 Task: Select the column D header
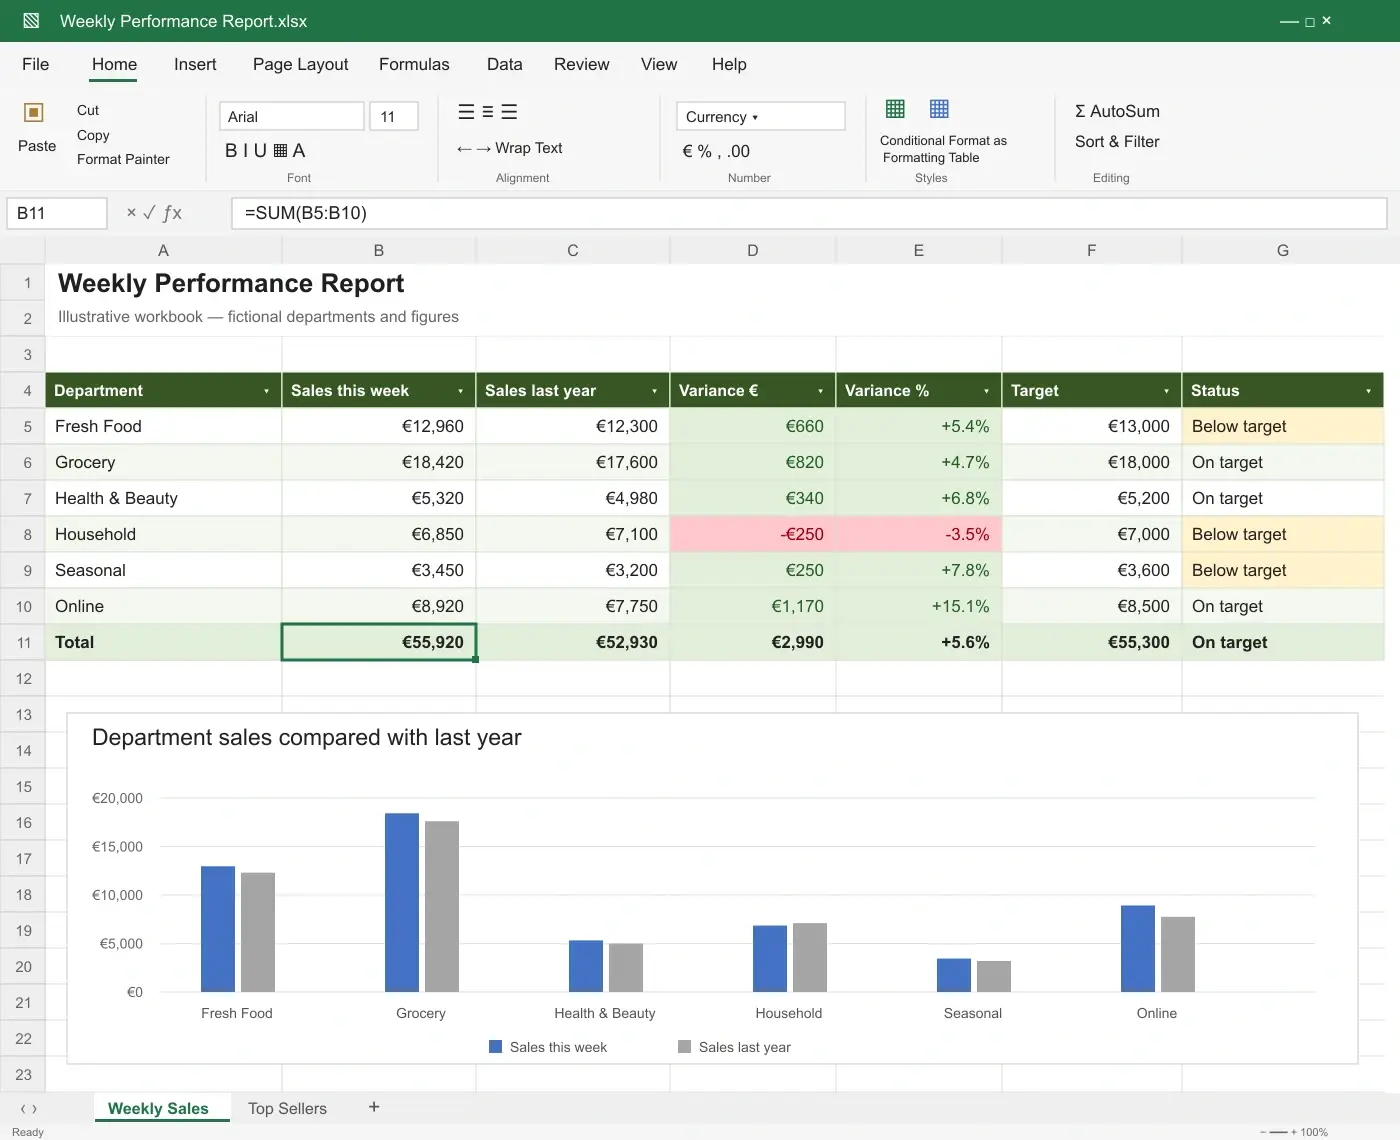753,250
